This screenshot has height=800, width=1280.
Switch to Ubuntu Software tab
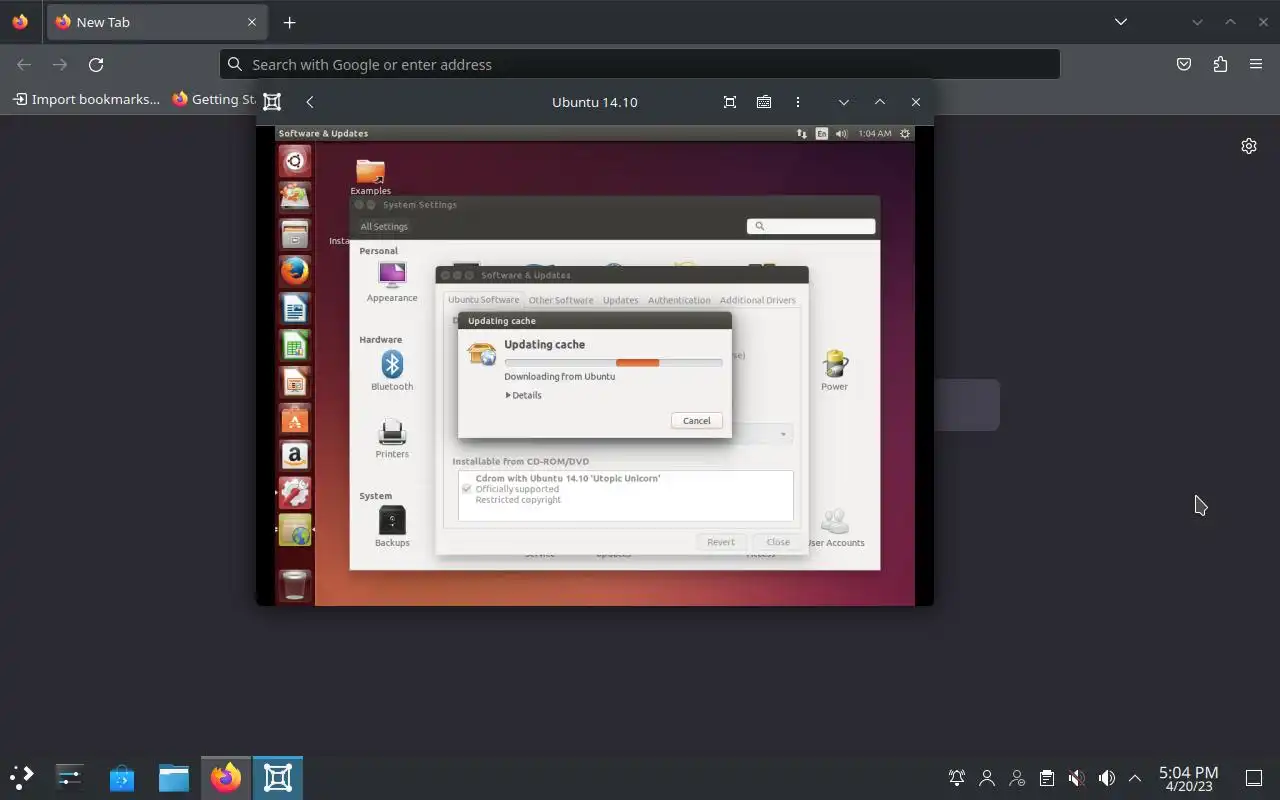point(483,300)
